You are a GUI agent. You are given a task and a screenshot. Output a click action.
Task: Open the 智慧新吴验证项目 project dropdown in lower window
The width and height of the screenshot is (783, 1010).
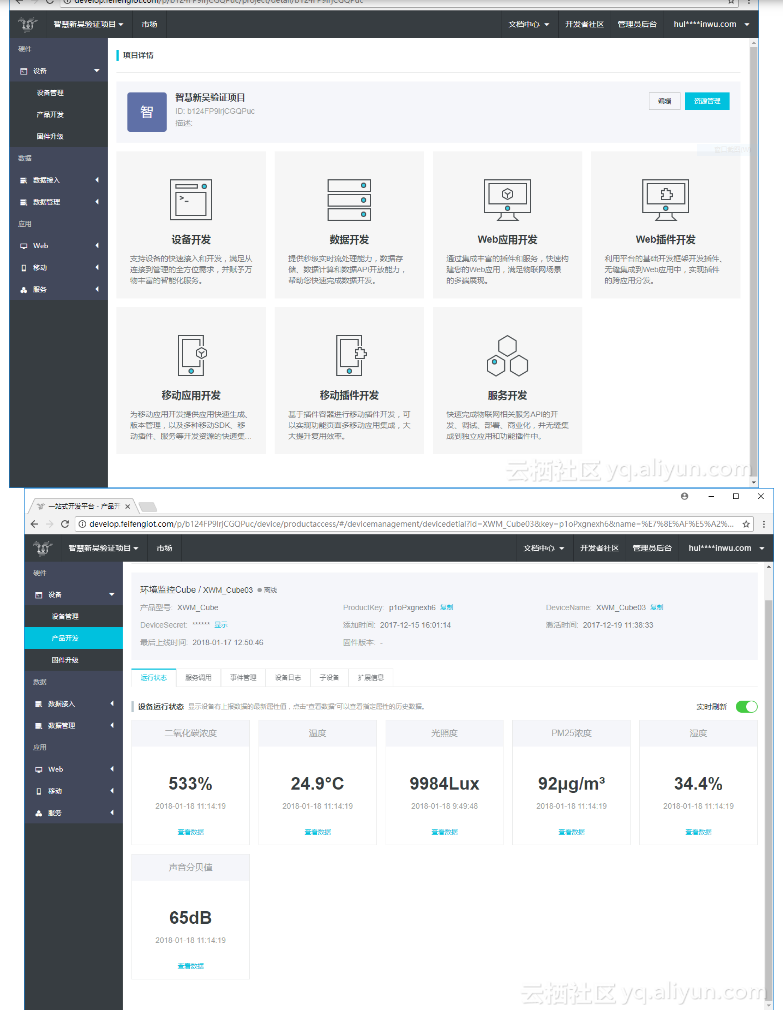coord(103,548)
